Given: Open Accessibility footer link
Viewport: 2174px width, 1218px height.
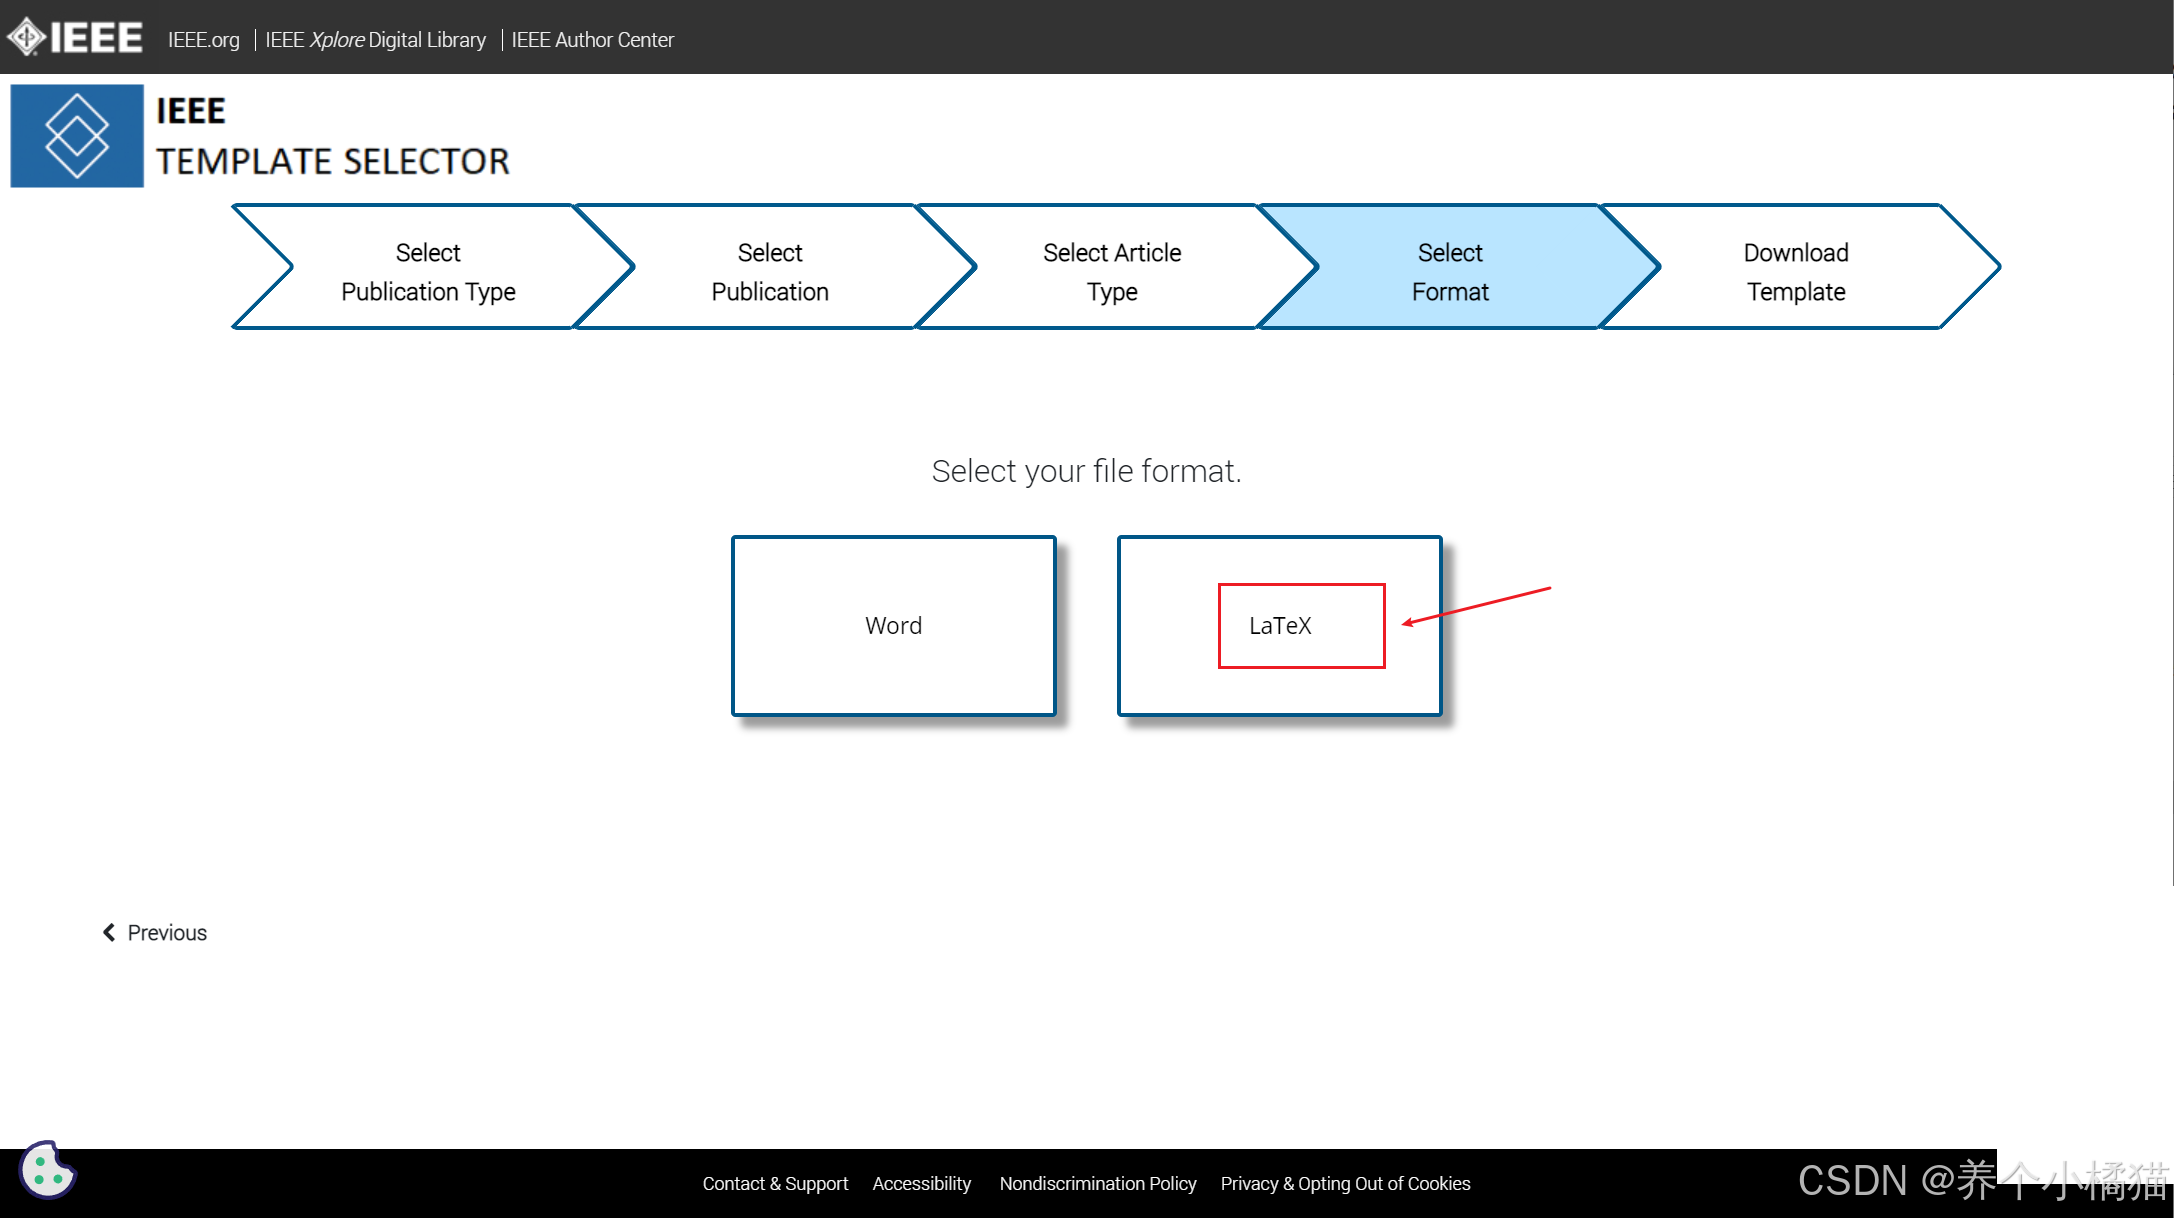Looking at the screenshot, I should click(x=921, y=1183).
